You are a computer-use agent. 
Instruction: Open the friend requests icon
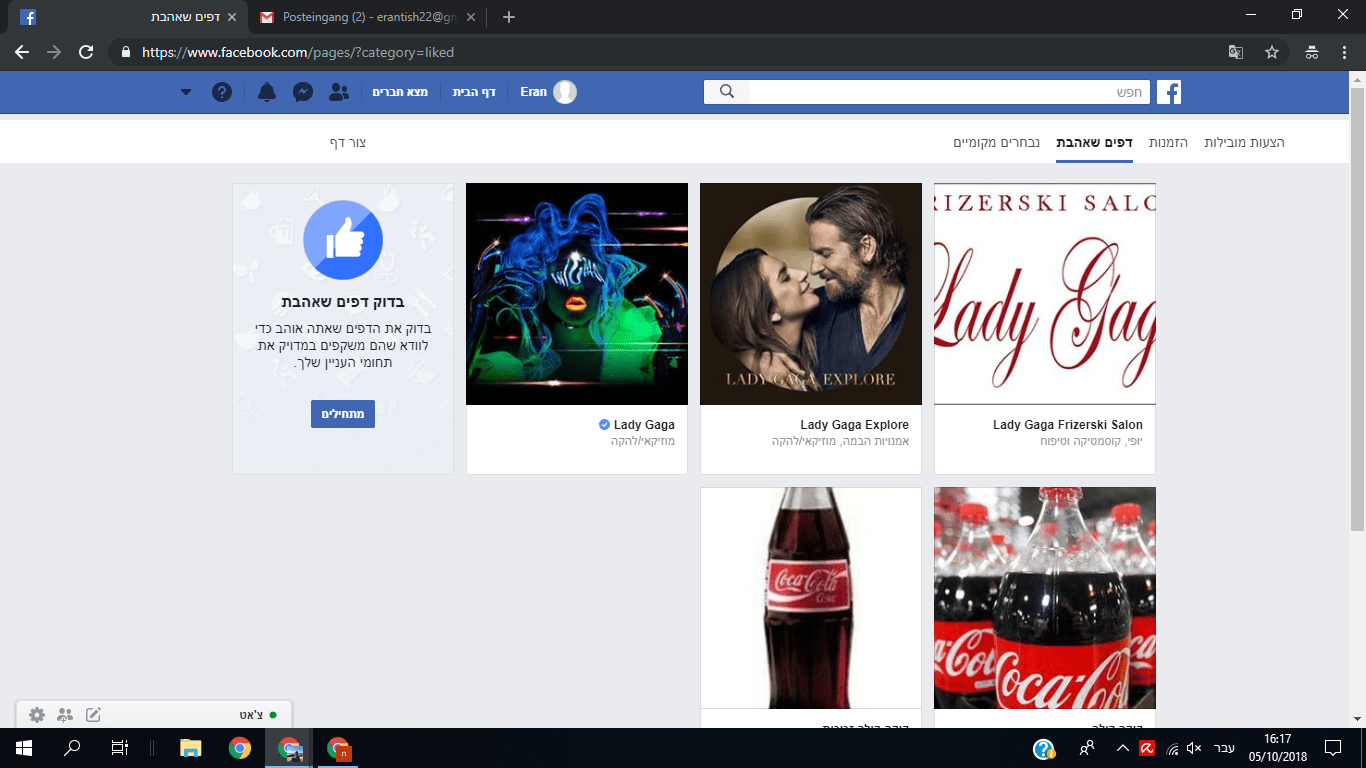[339, 92]
